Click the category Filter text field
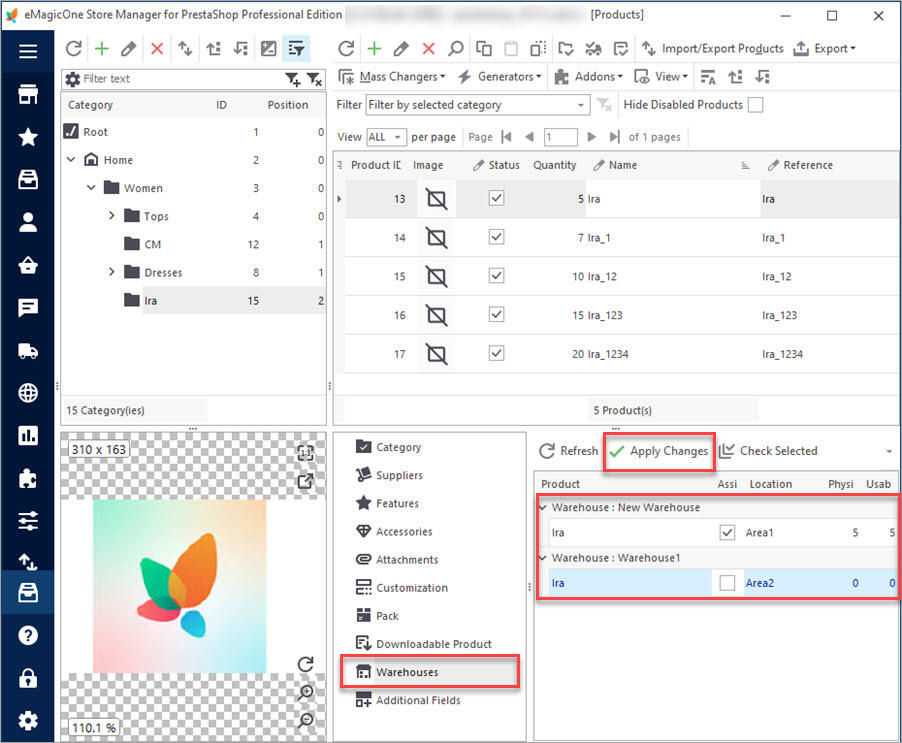The width and height of the screenshot is (902, 743). (x=182, y=79)
